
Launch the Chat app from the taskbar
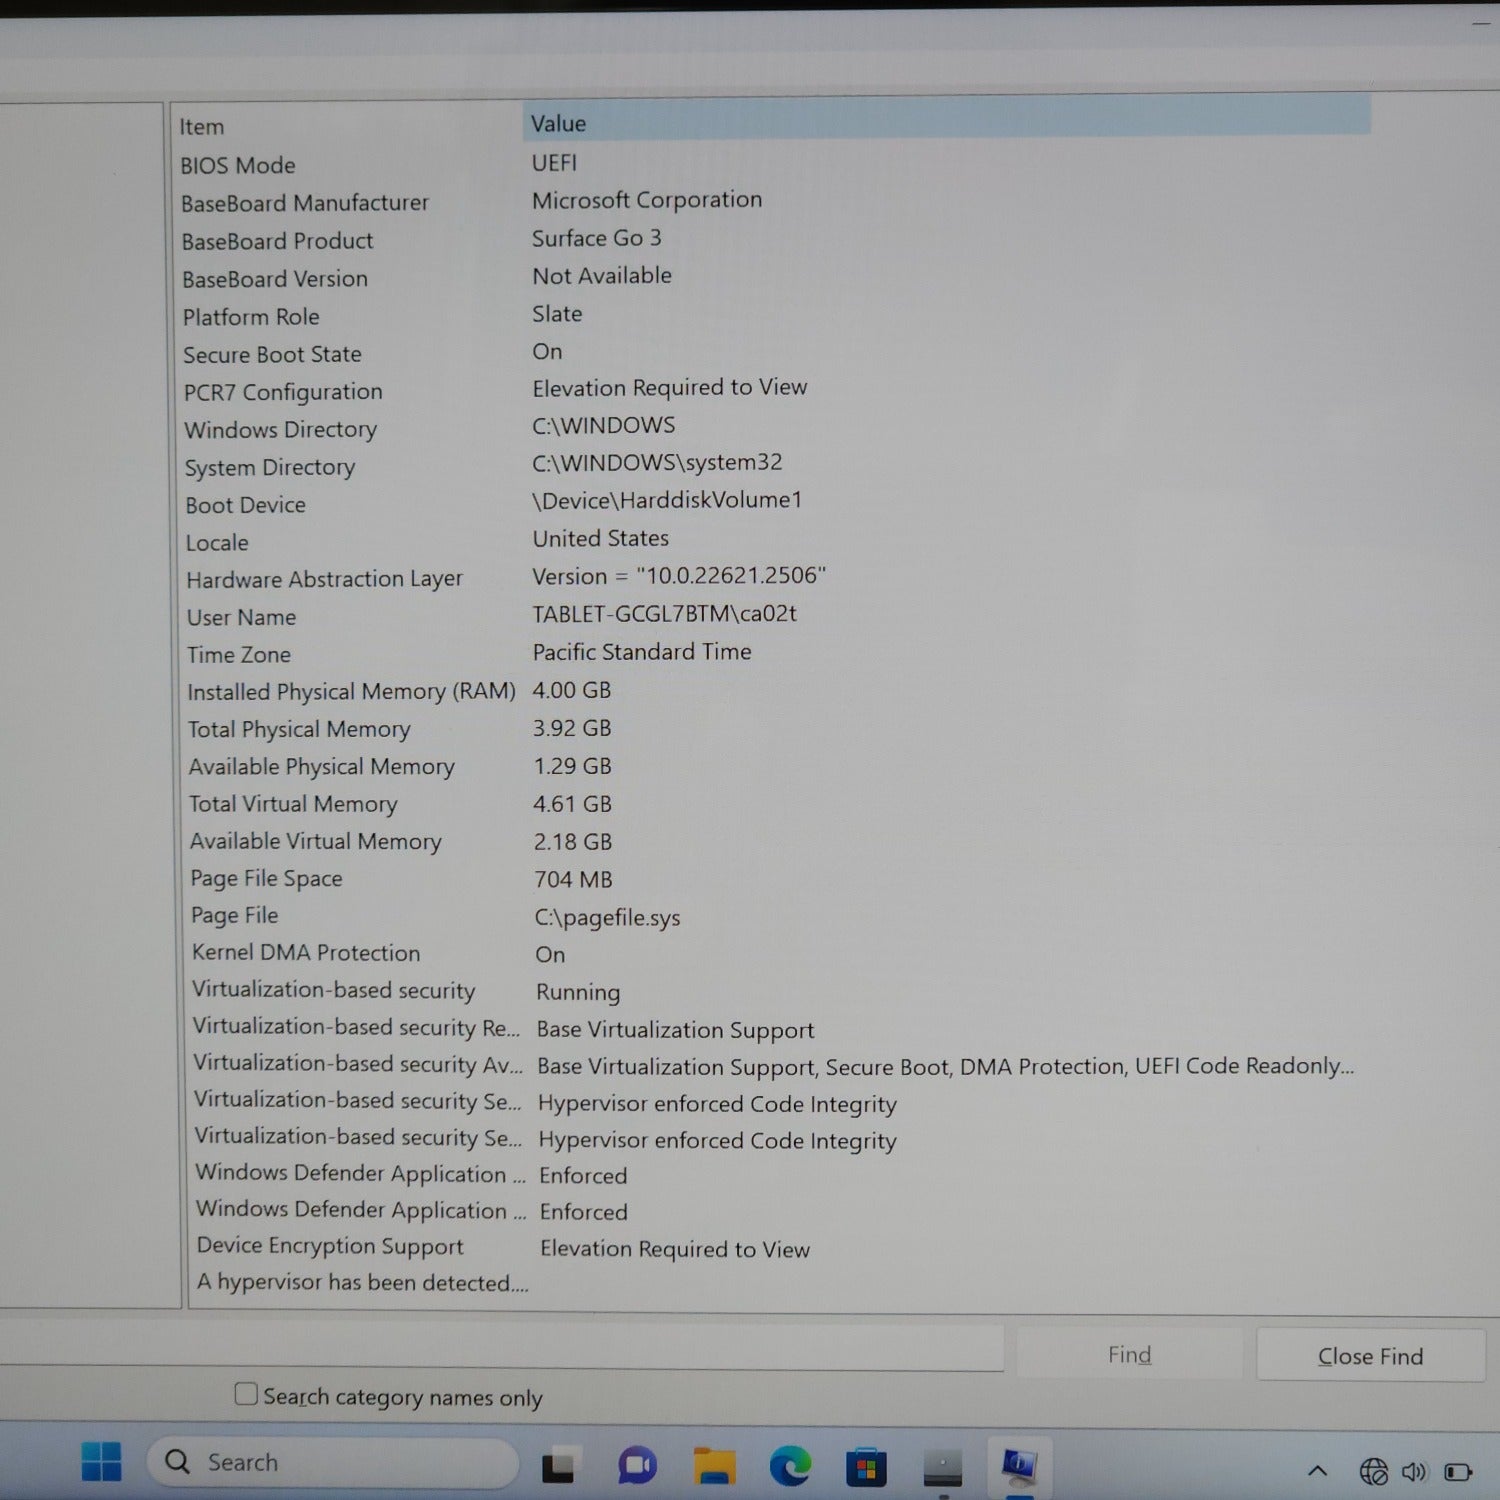(x=636, y=1467)
